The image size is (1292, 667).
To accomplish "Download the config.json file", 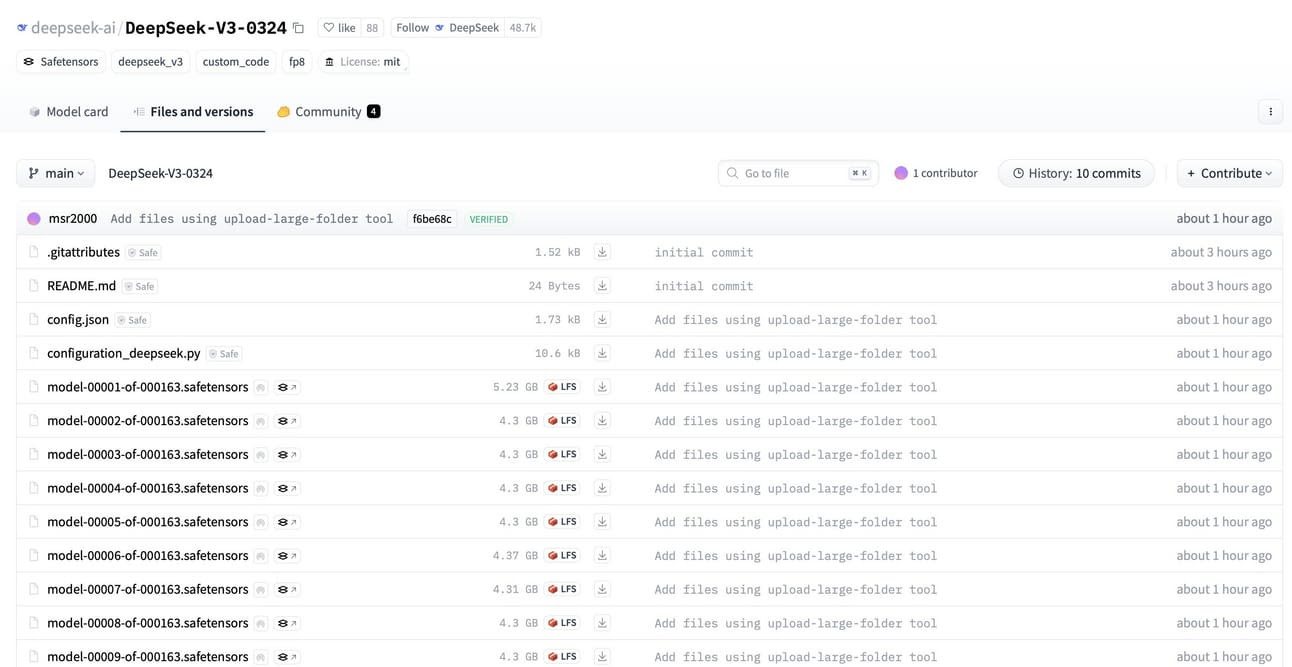I will (x=602, y=320).
